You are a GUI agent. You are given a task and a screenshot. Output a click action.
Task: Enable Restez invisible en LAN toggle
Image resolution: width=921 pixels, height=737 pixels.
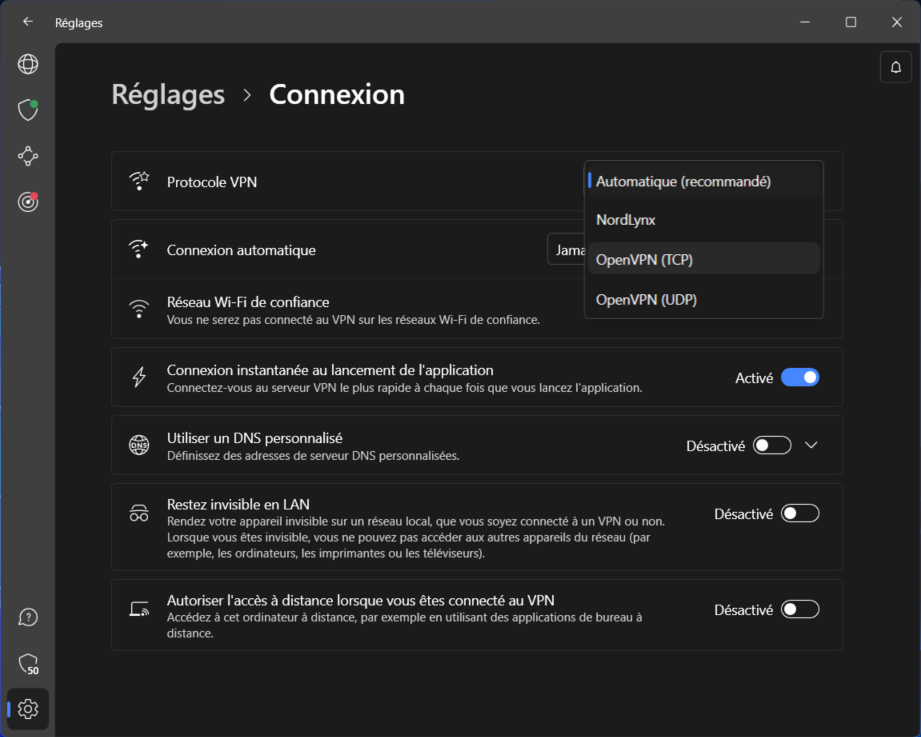click(x=800, y=514)
